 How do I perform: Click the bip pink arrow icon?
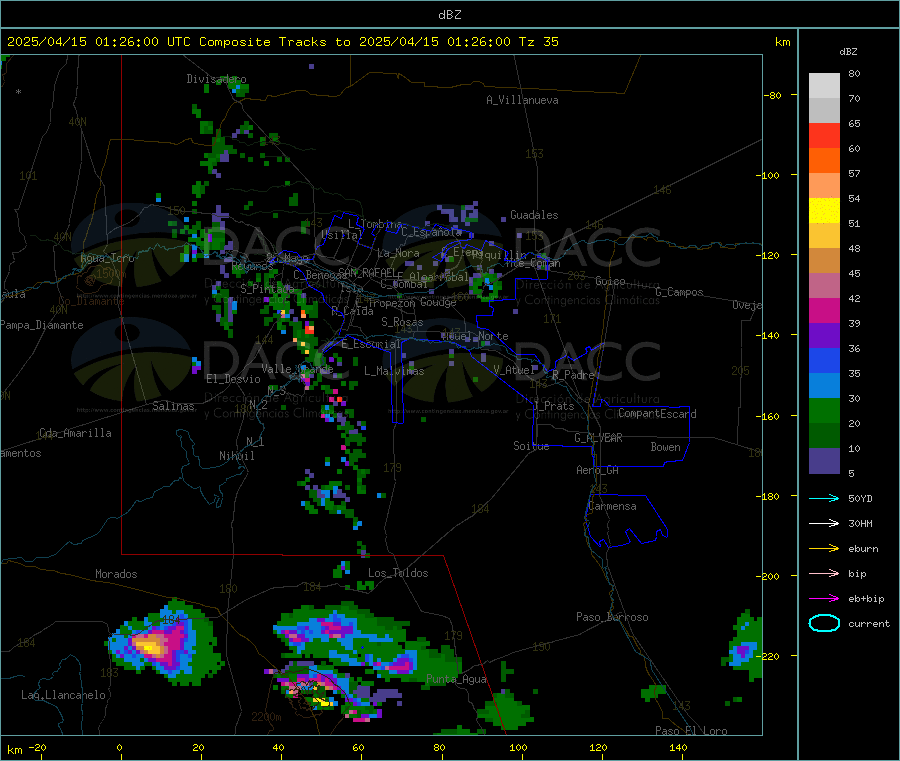pos(824,573)
